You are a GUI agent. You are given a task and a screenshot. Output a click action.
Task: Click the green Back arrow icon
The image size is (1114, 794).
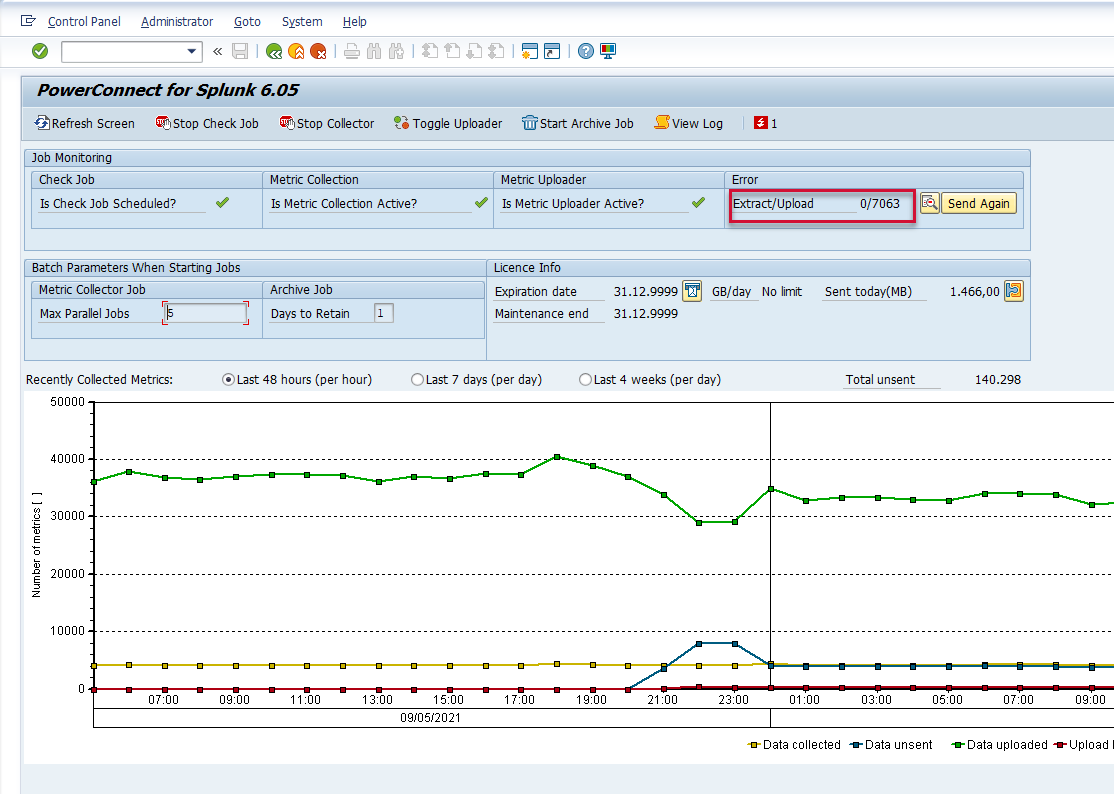click(x=274, y=51)
